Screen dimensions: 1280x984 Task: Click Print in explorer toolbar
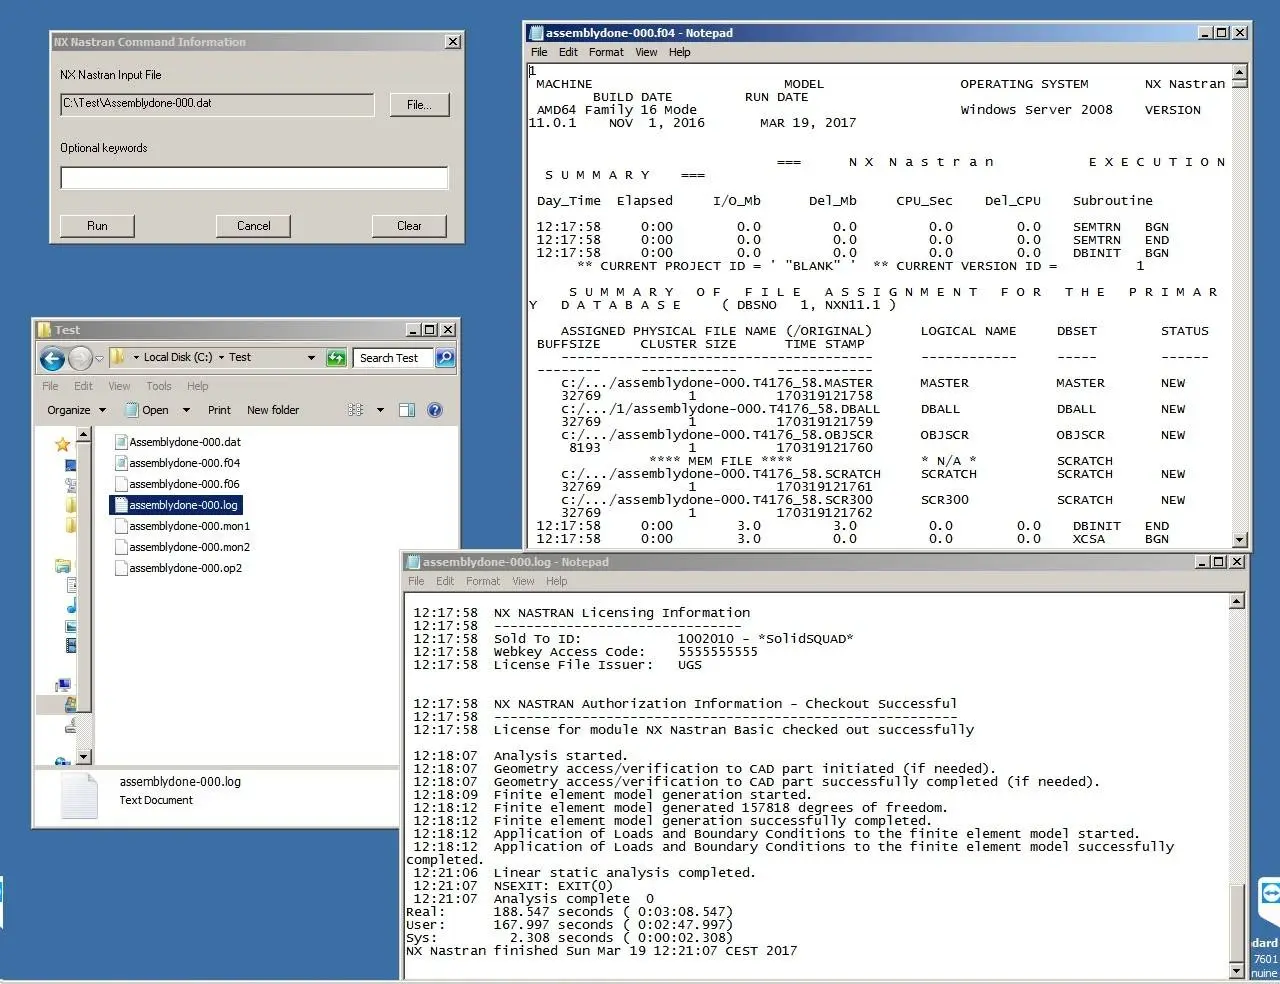pyautogui.click(x=219, y=410)
